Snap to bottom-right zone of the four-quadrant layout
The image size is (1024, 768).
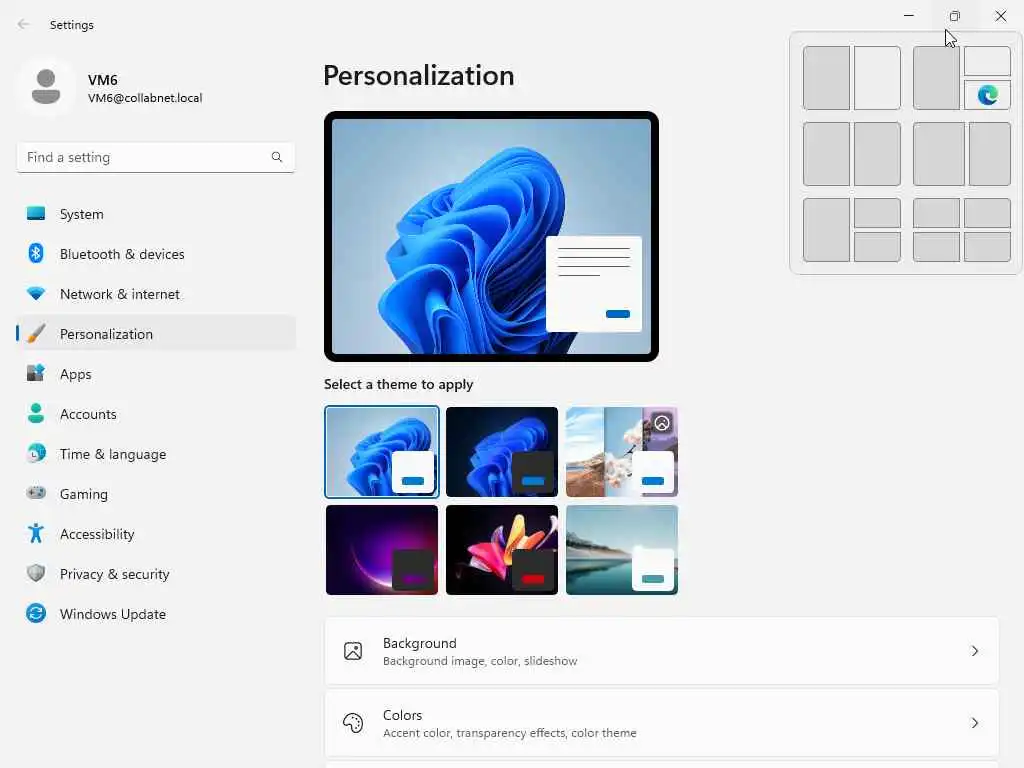(x=987, y=247)
